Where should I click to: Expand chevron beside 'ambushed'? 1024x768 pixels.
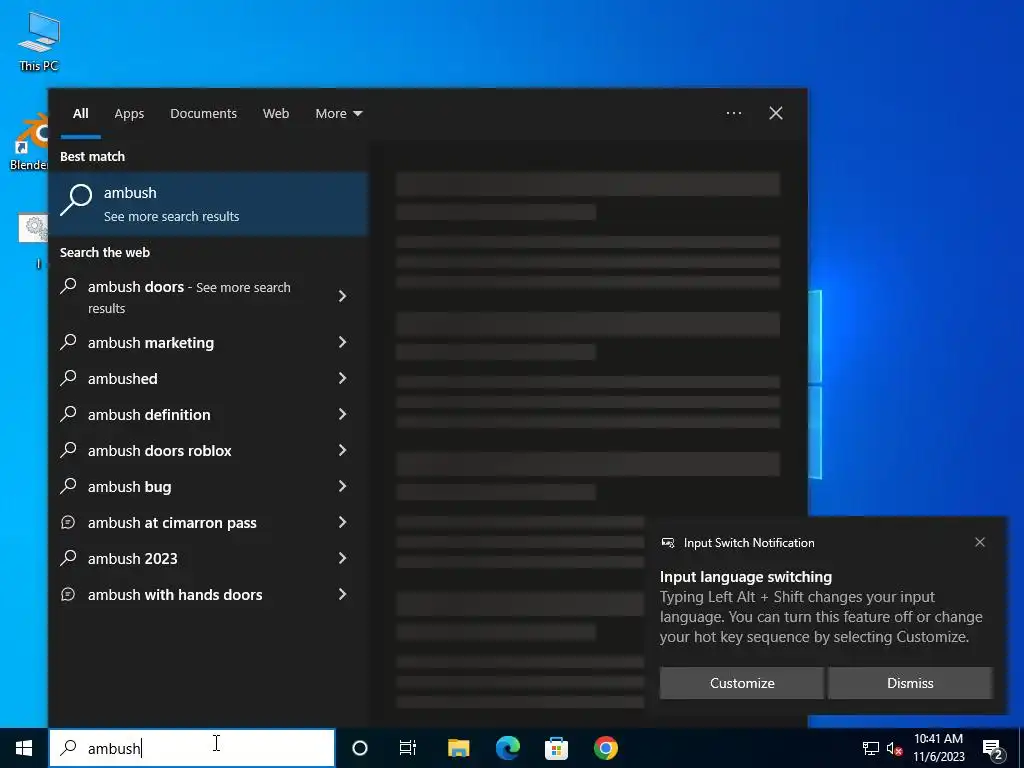[342, 377]
